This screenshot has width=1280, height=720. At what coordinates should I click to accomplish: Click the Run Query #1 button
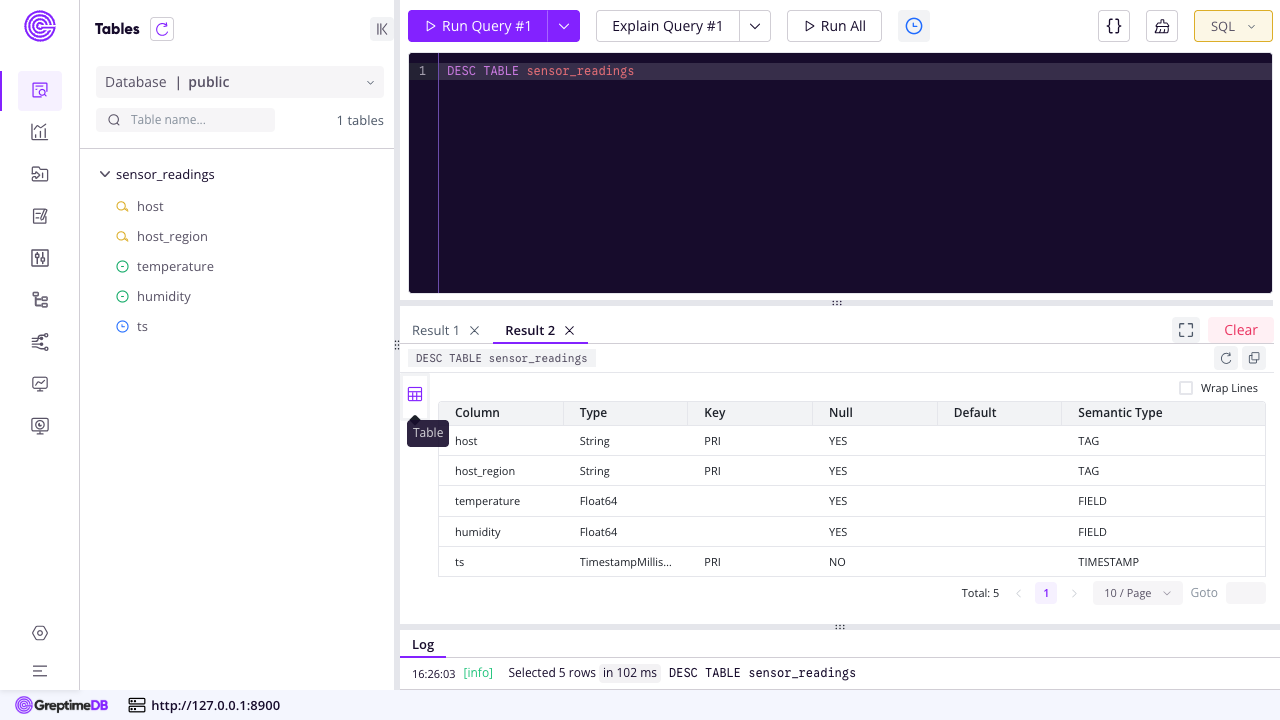point(478,26)
